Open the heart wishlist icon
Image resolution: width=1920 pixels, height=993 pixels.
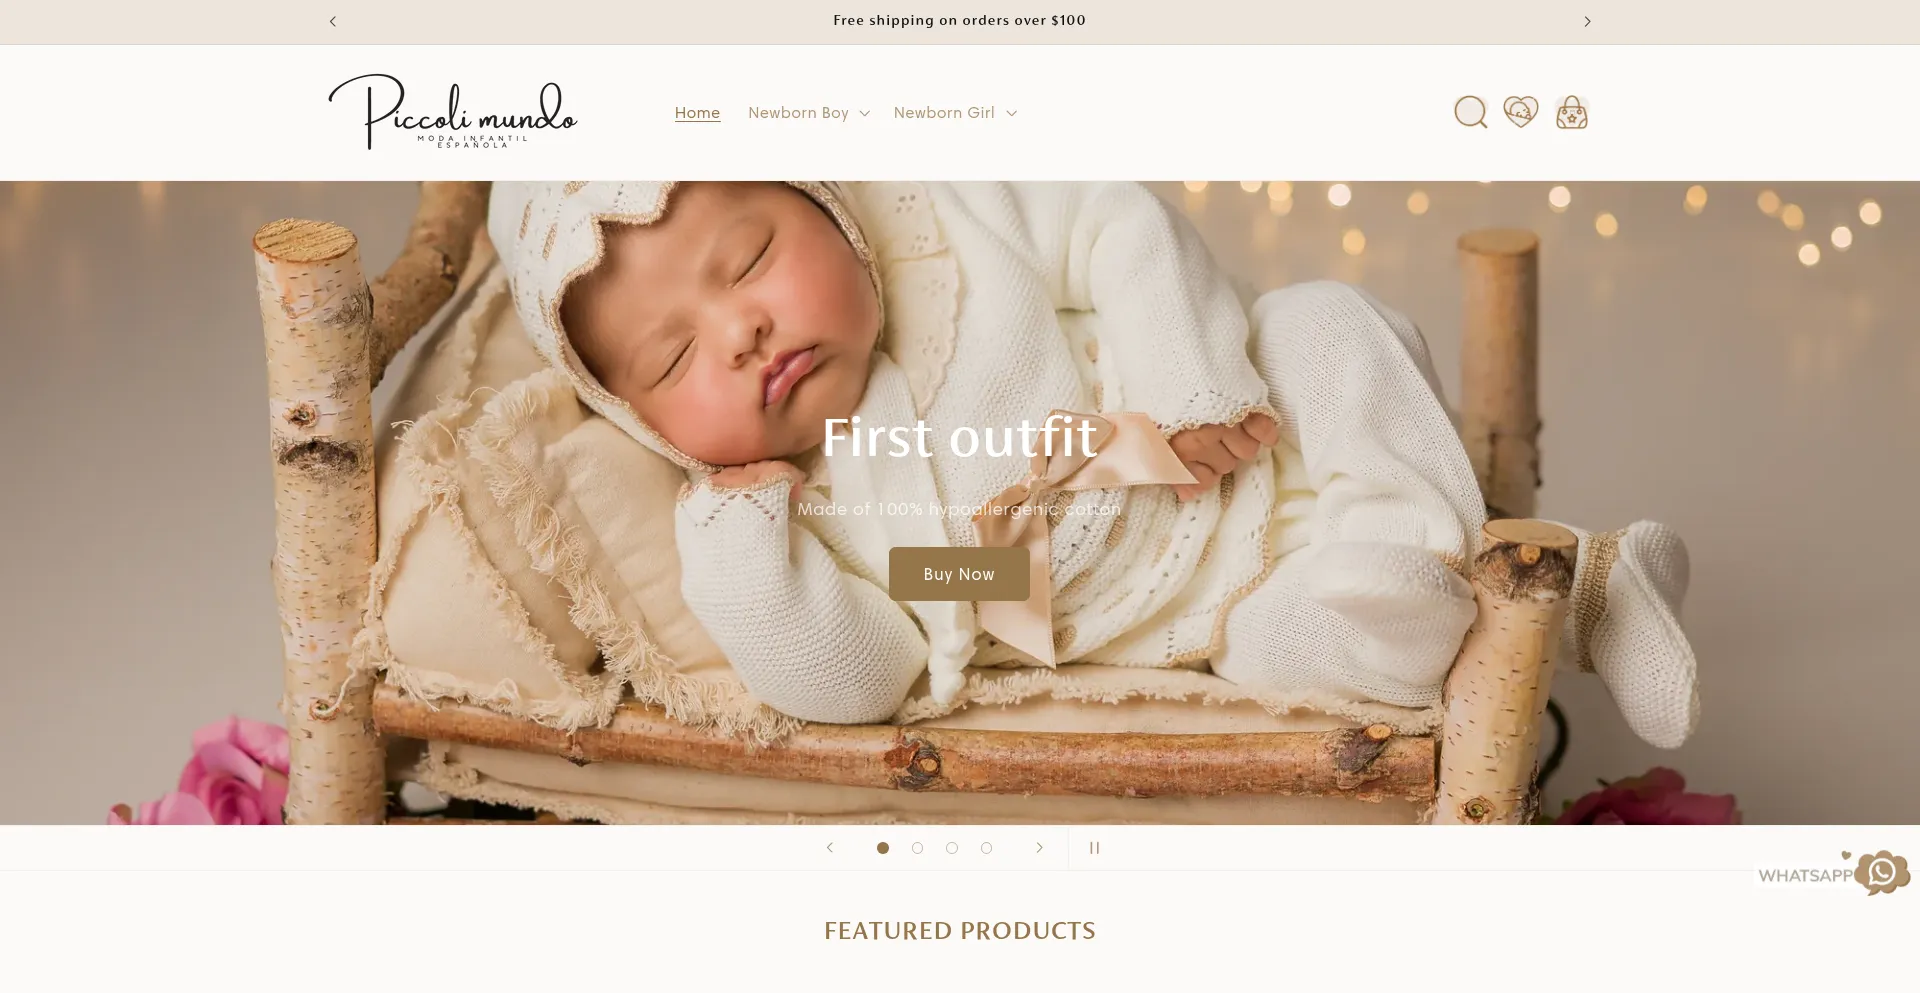1520,111
